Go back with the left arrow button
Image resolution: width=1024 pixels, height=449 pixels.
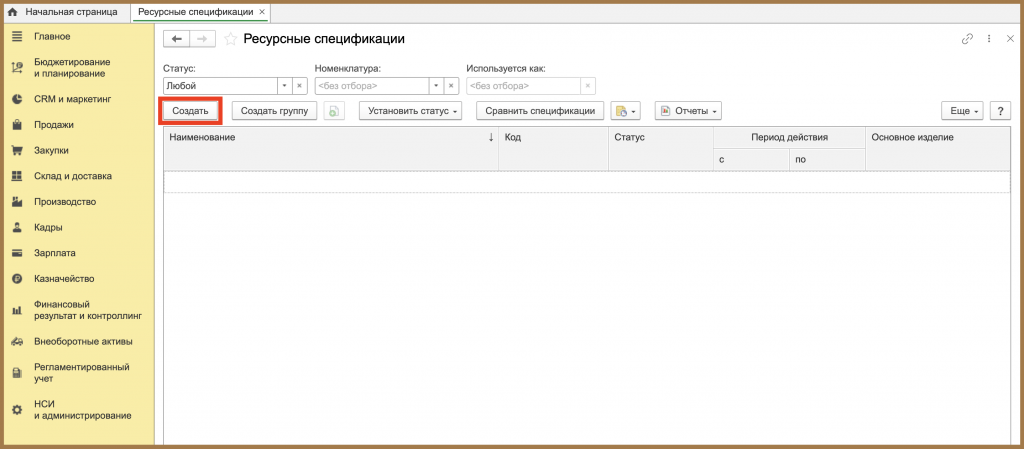[x=176, y=39]
